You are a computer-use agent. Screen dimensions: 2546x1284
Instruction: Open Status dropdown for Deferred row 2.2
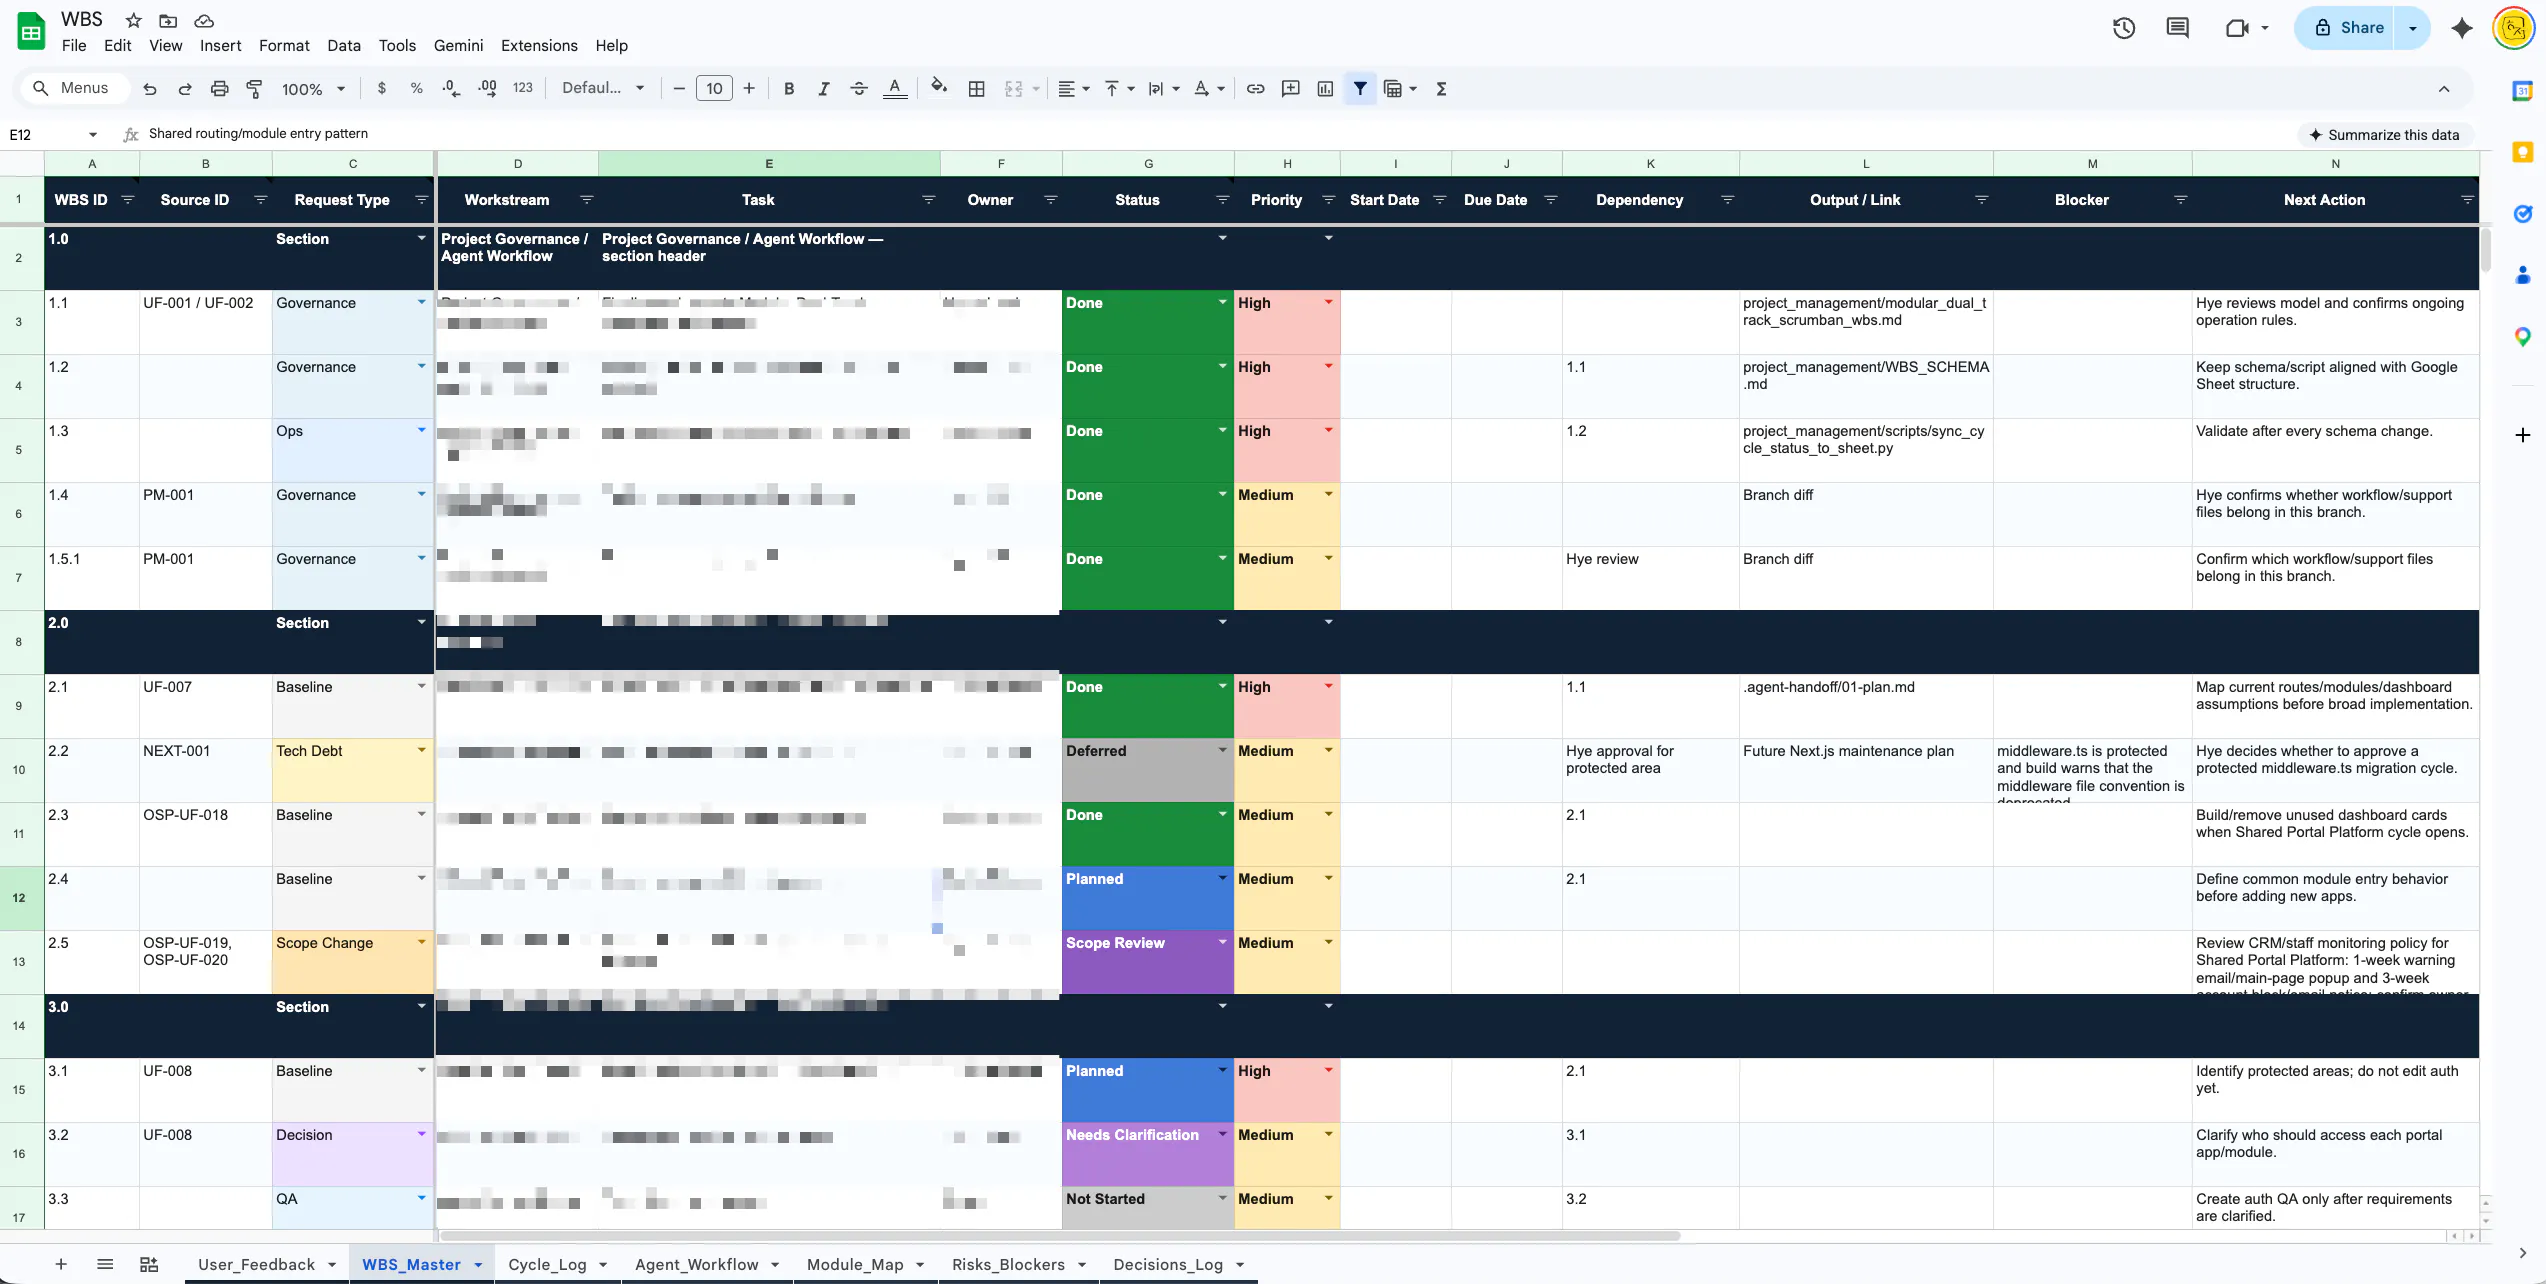click(1222, 750)
